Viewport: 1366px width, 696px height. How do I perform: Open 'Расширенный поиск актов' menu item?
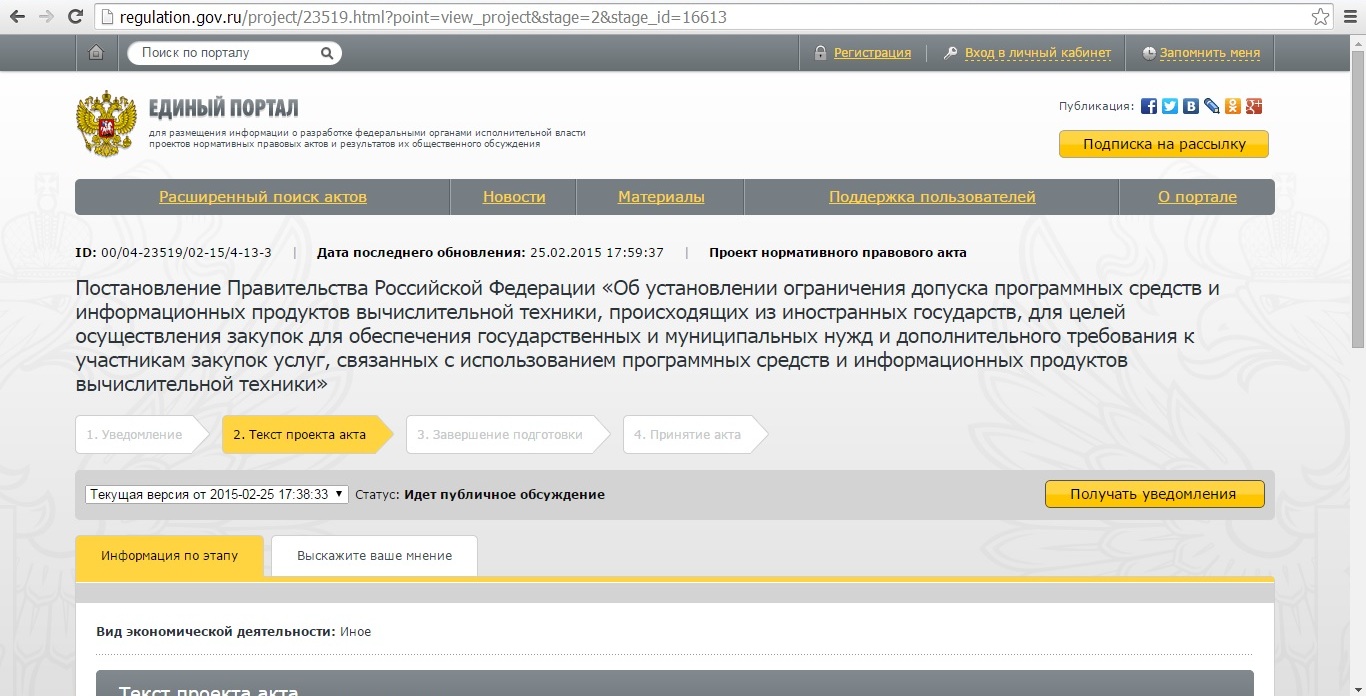click(263, 197)
